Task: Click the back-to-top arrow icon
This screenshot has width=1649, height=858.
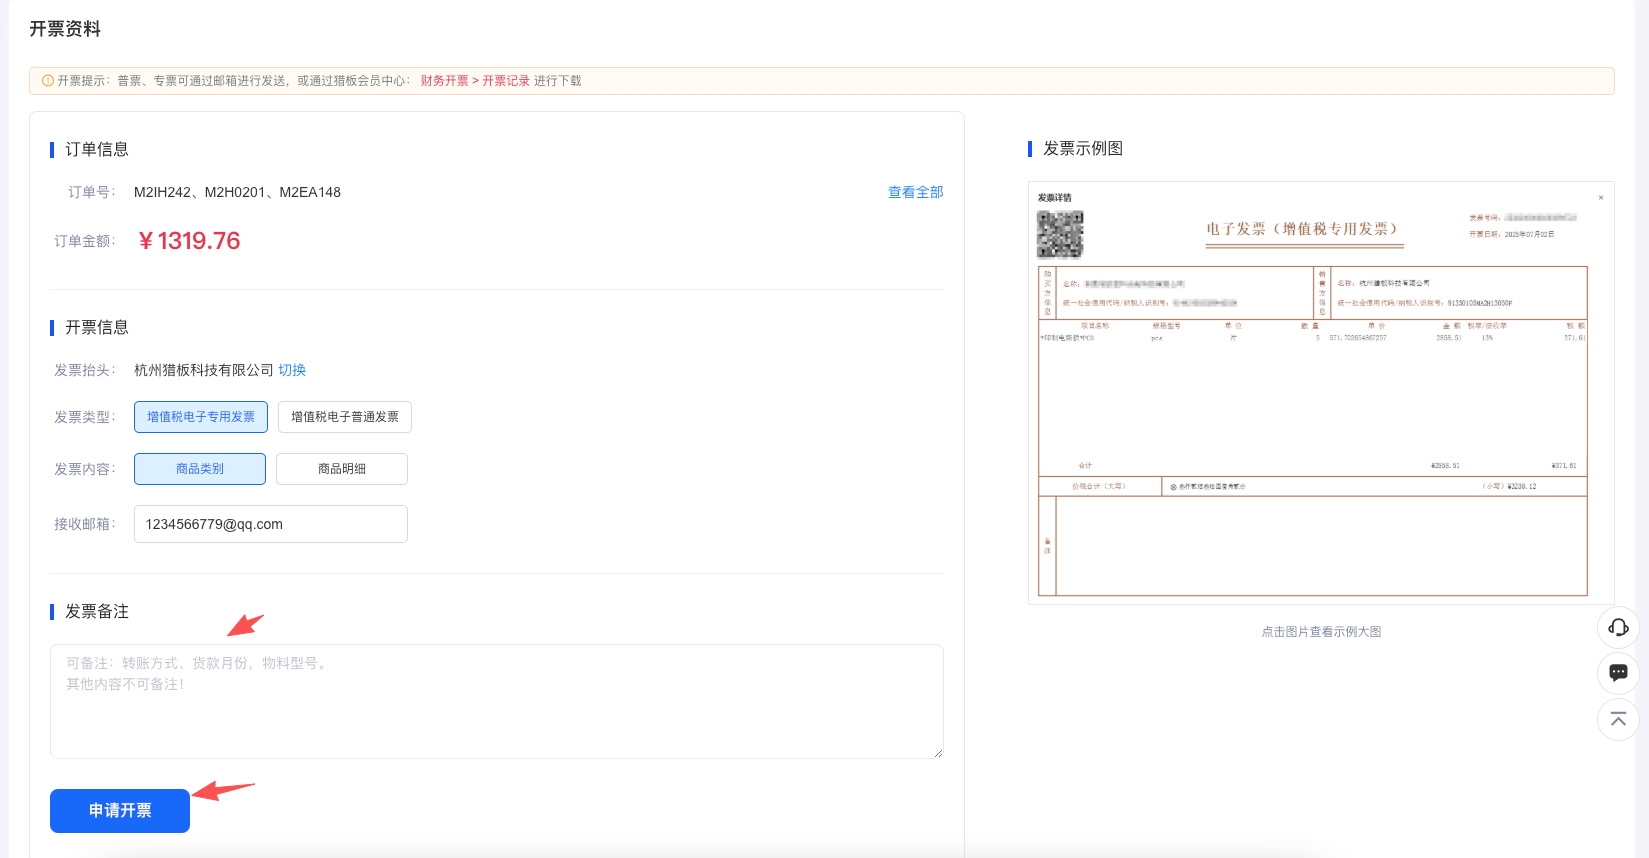Action: coord(1618,720)
